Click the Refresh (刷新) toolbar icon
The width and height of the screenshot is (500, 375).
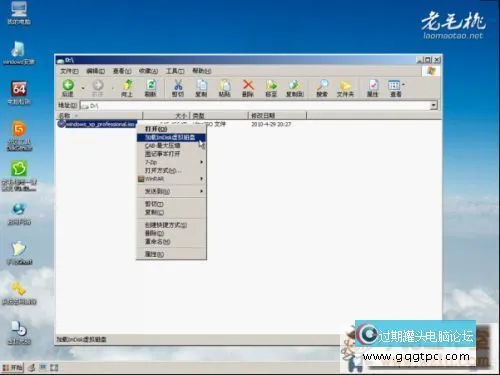coord(151,85)
